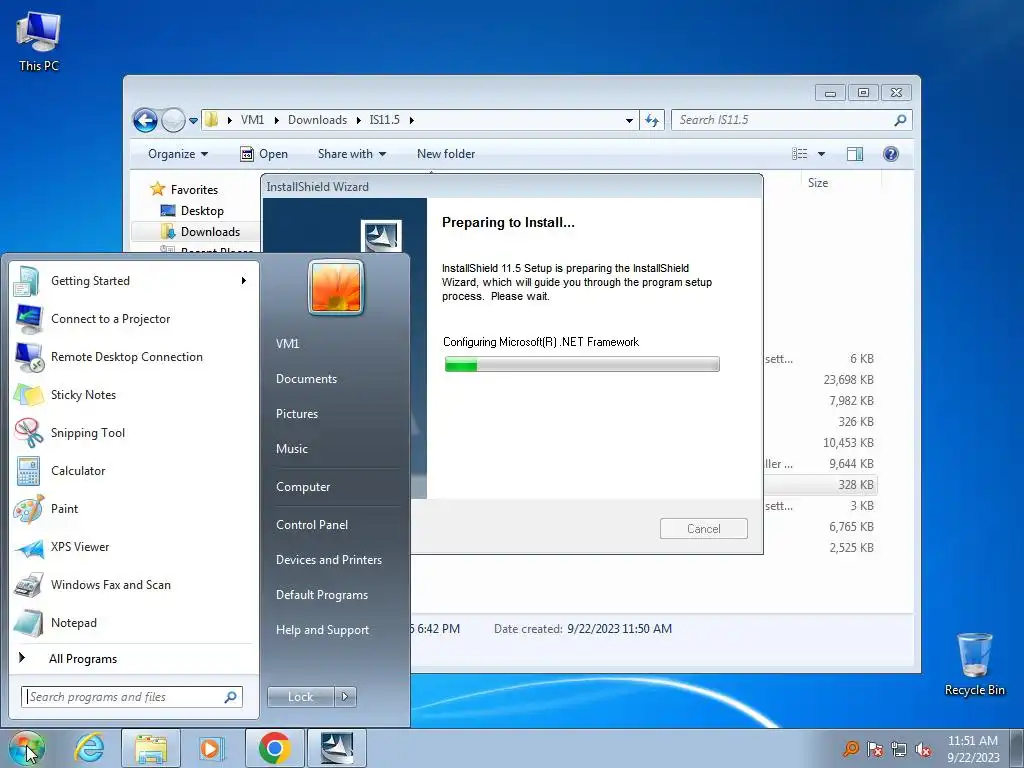
Task: Open Windows Fax and Scan
Action: tap(110, 584)
